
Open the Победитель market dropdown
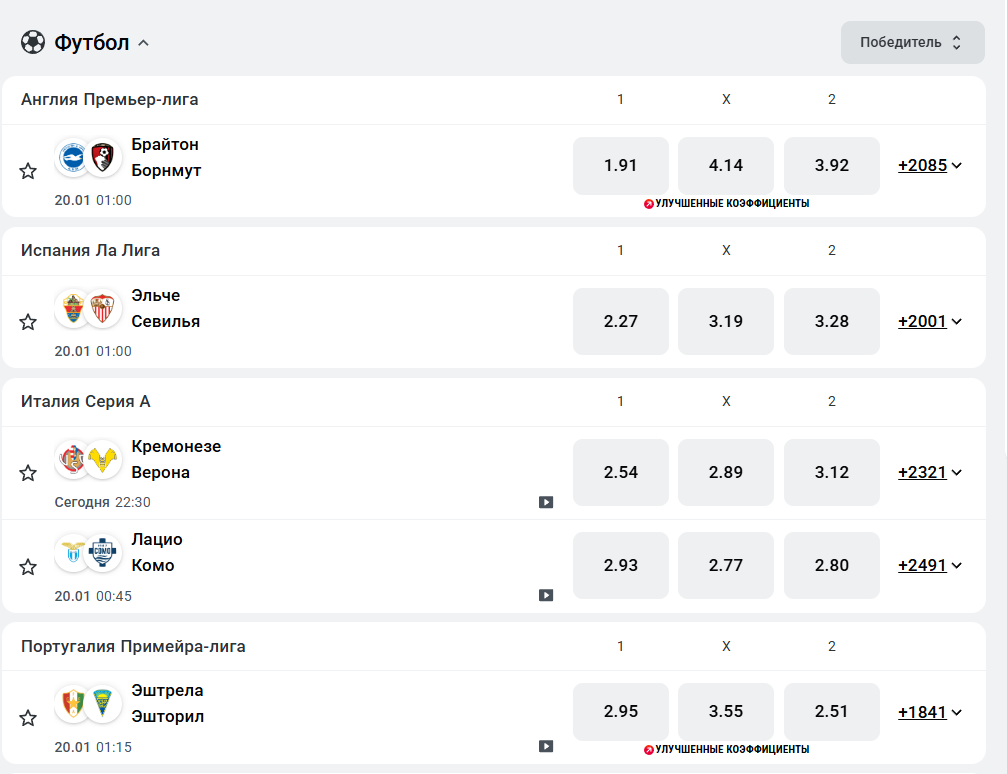[x=912, y=42]
